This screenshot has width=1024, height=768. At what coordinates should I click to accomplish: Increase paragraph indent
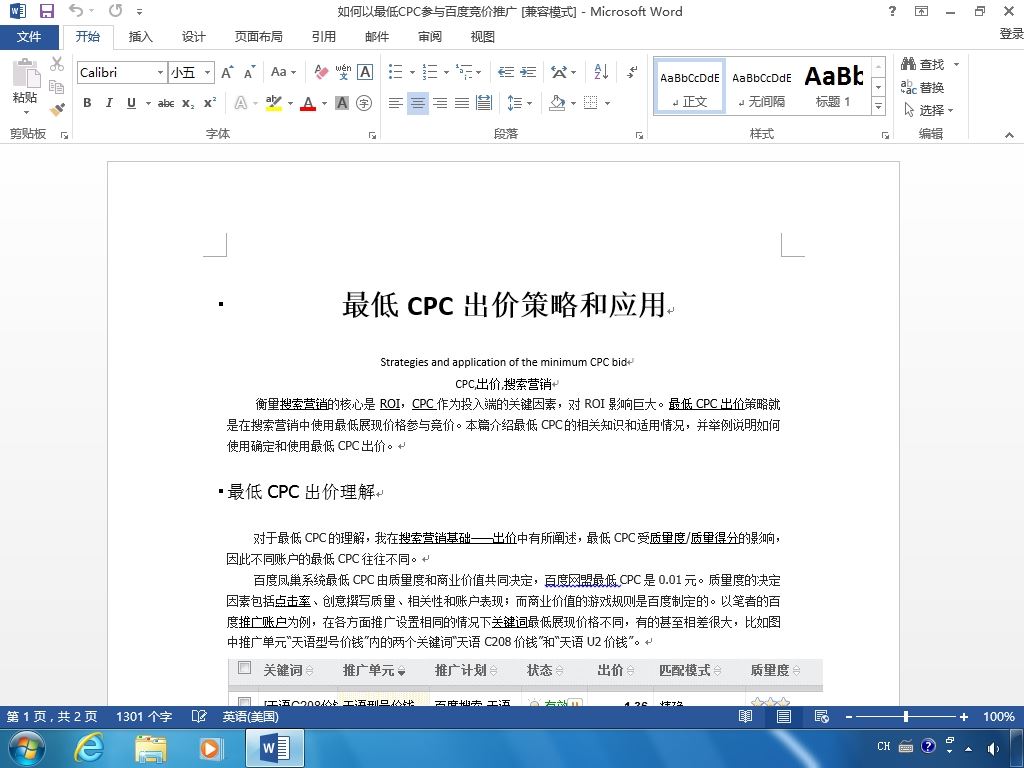(x=528, y=72)
